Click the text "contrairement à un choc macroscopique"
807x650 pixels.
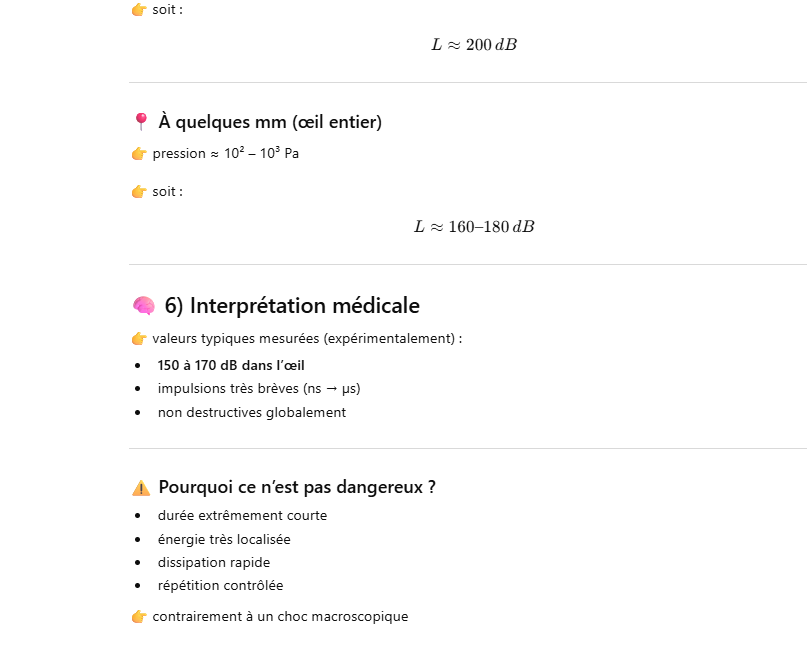(x=280, y=617)
